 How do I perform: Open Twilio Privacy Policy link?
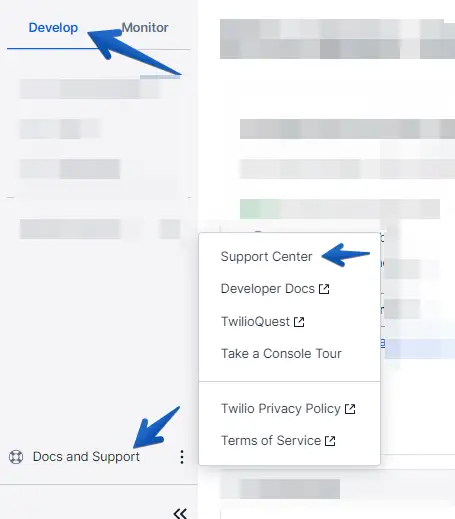tap(281, 409)
